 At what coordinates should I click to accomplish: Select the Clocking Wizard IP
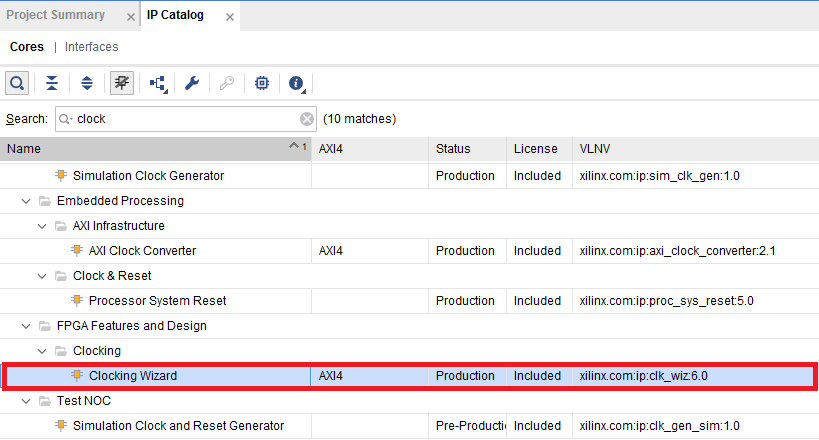pyautogui.click(x=133, y=376)
